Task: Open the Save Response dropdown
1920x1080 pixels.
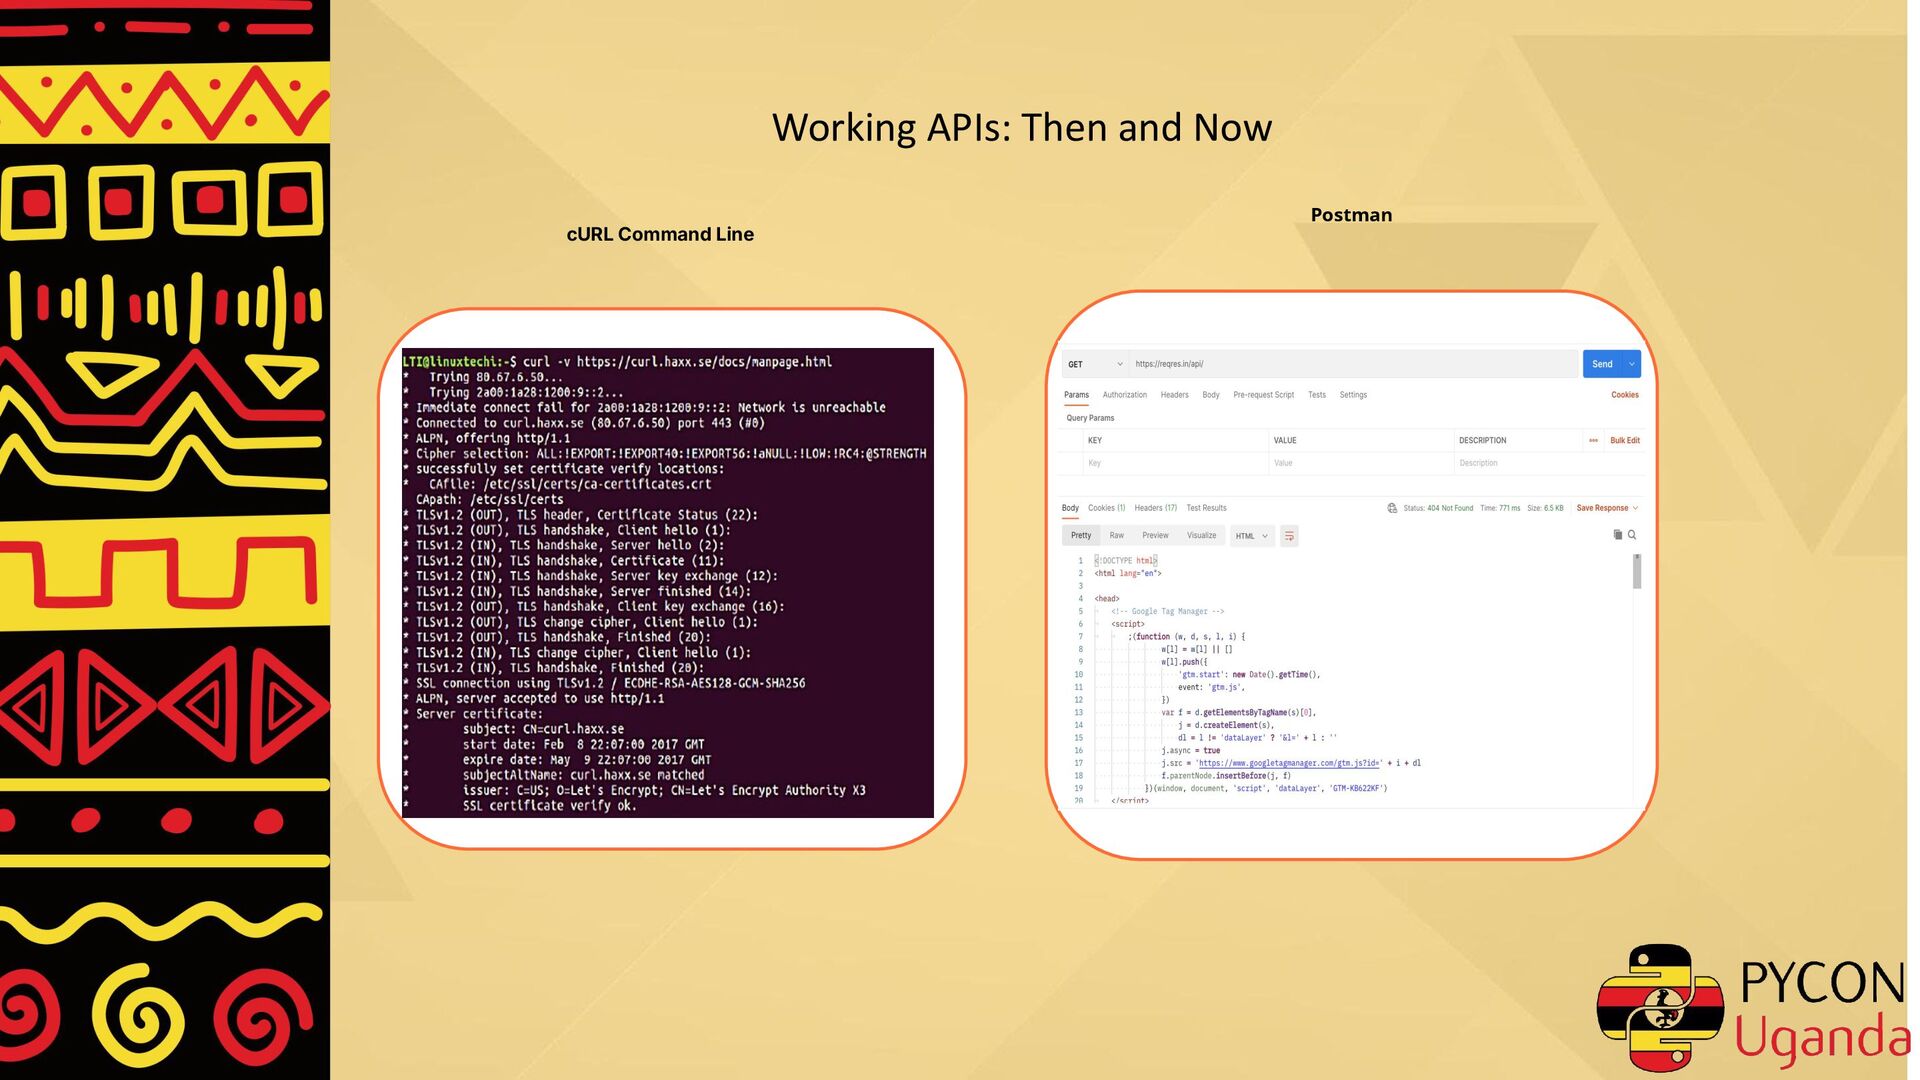Action: click(x=1607, y=508)
